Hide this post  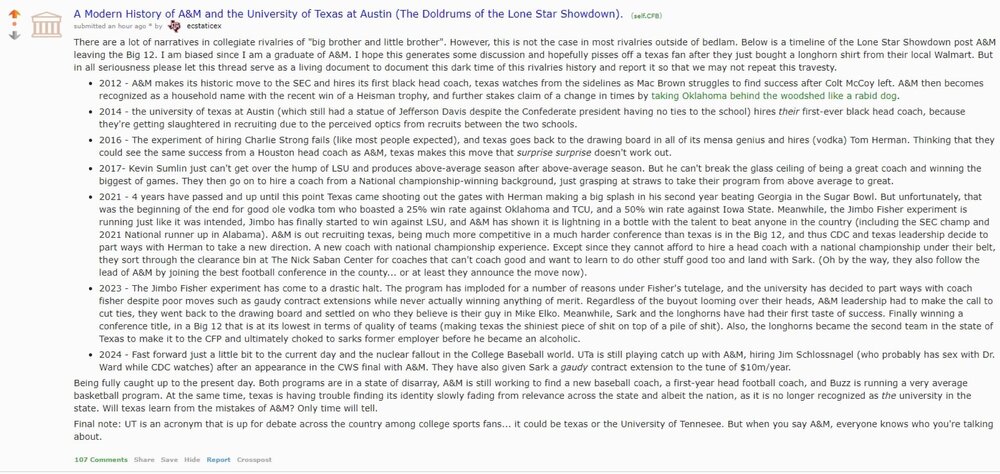click(x=193, y=460)
